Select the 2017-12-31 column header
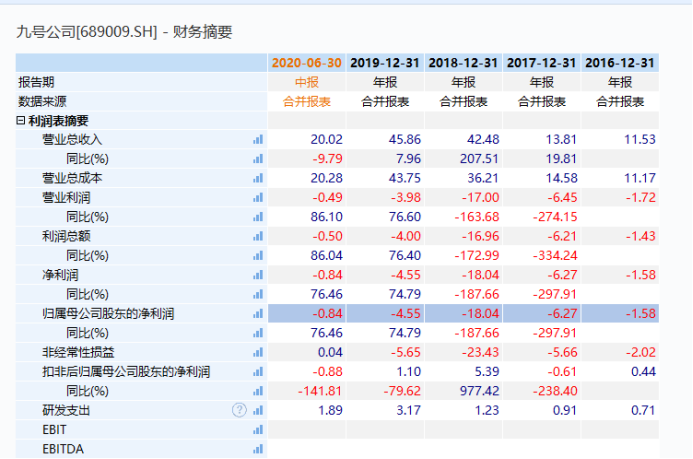The image size is (693, 459). 541,63
